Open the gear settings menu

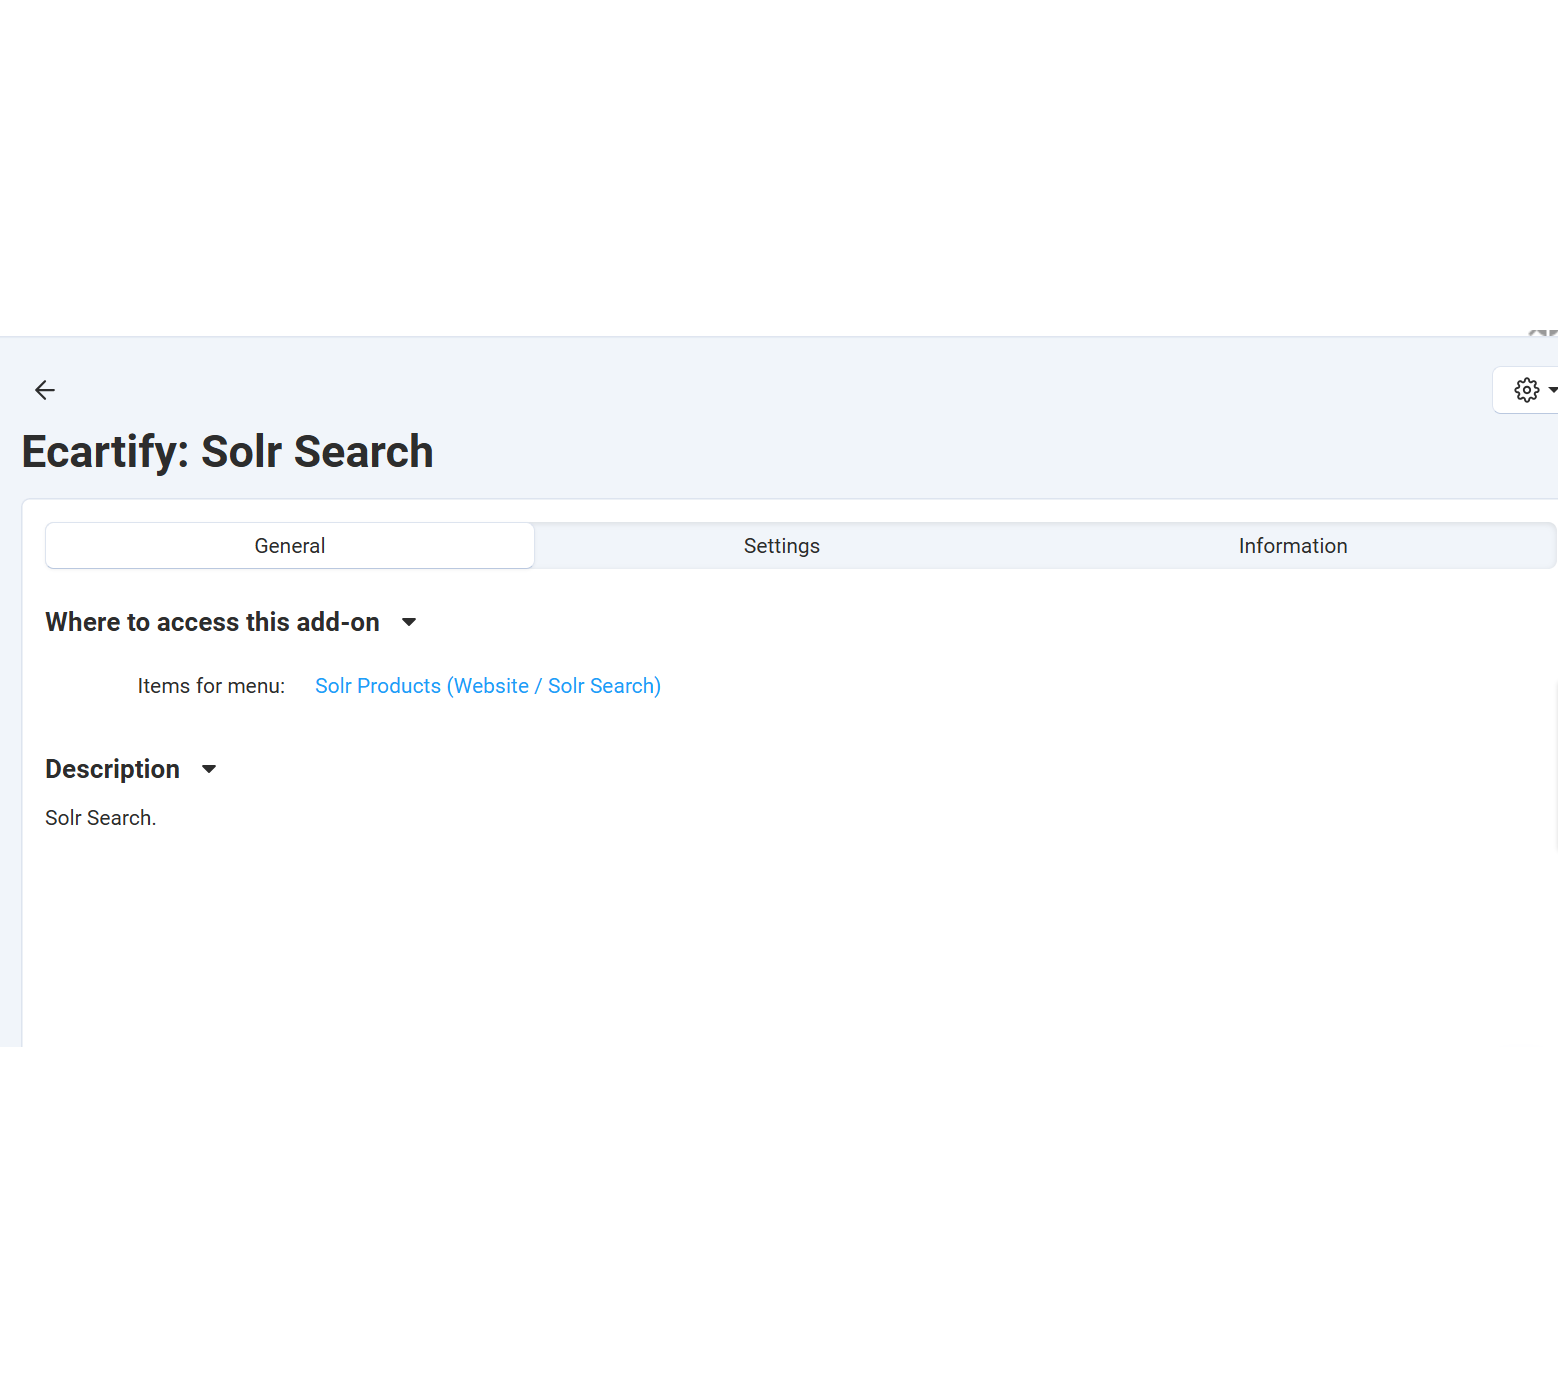tap(1526, 390)
